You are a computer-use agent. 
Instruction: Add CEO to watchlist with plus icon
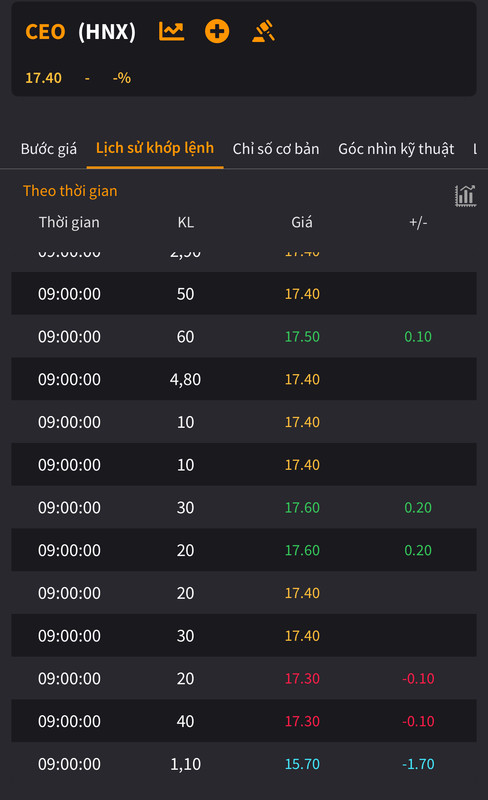tap(217, 32)
